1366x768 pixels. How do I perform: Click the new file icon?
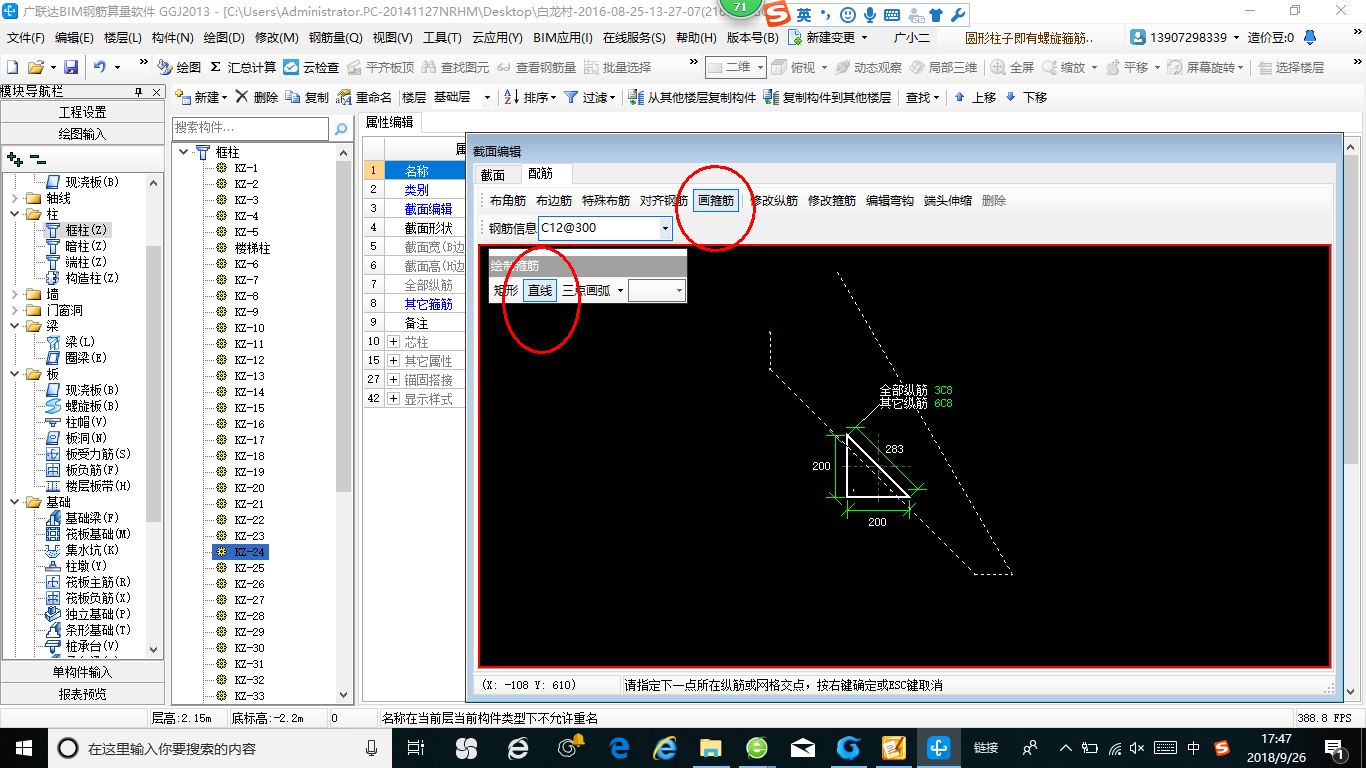coord(13,67)
